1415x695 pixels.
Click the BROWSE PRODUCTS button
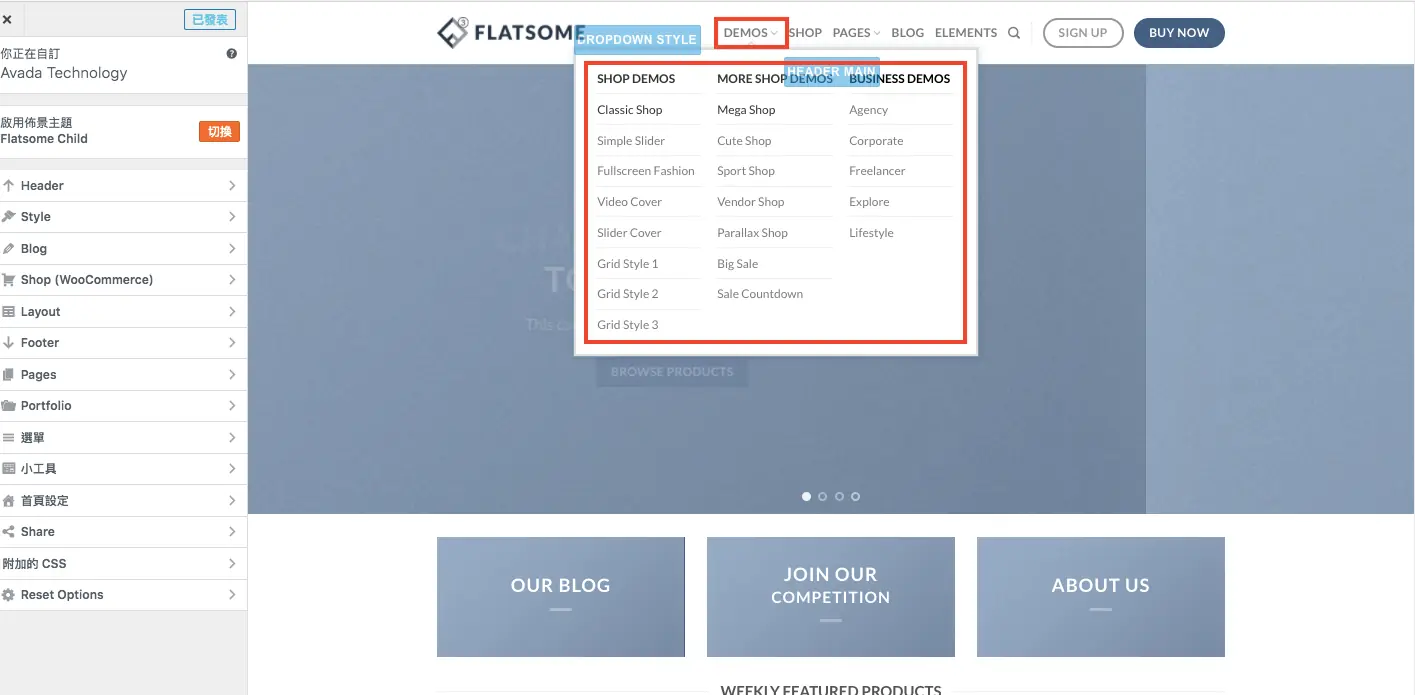pyautogui.click(x=672, y=372)
